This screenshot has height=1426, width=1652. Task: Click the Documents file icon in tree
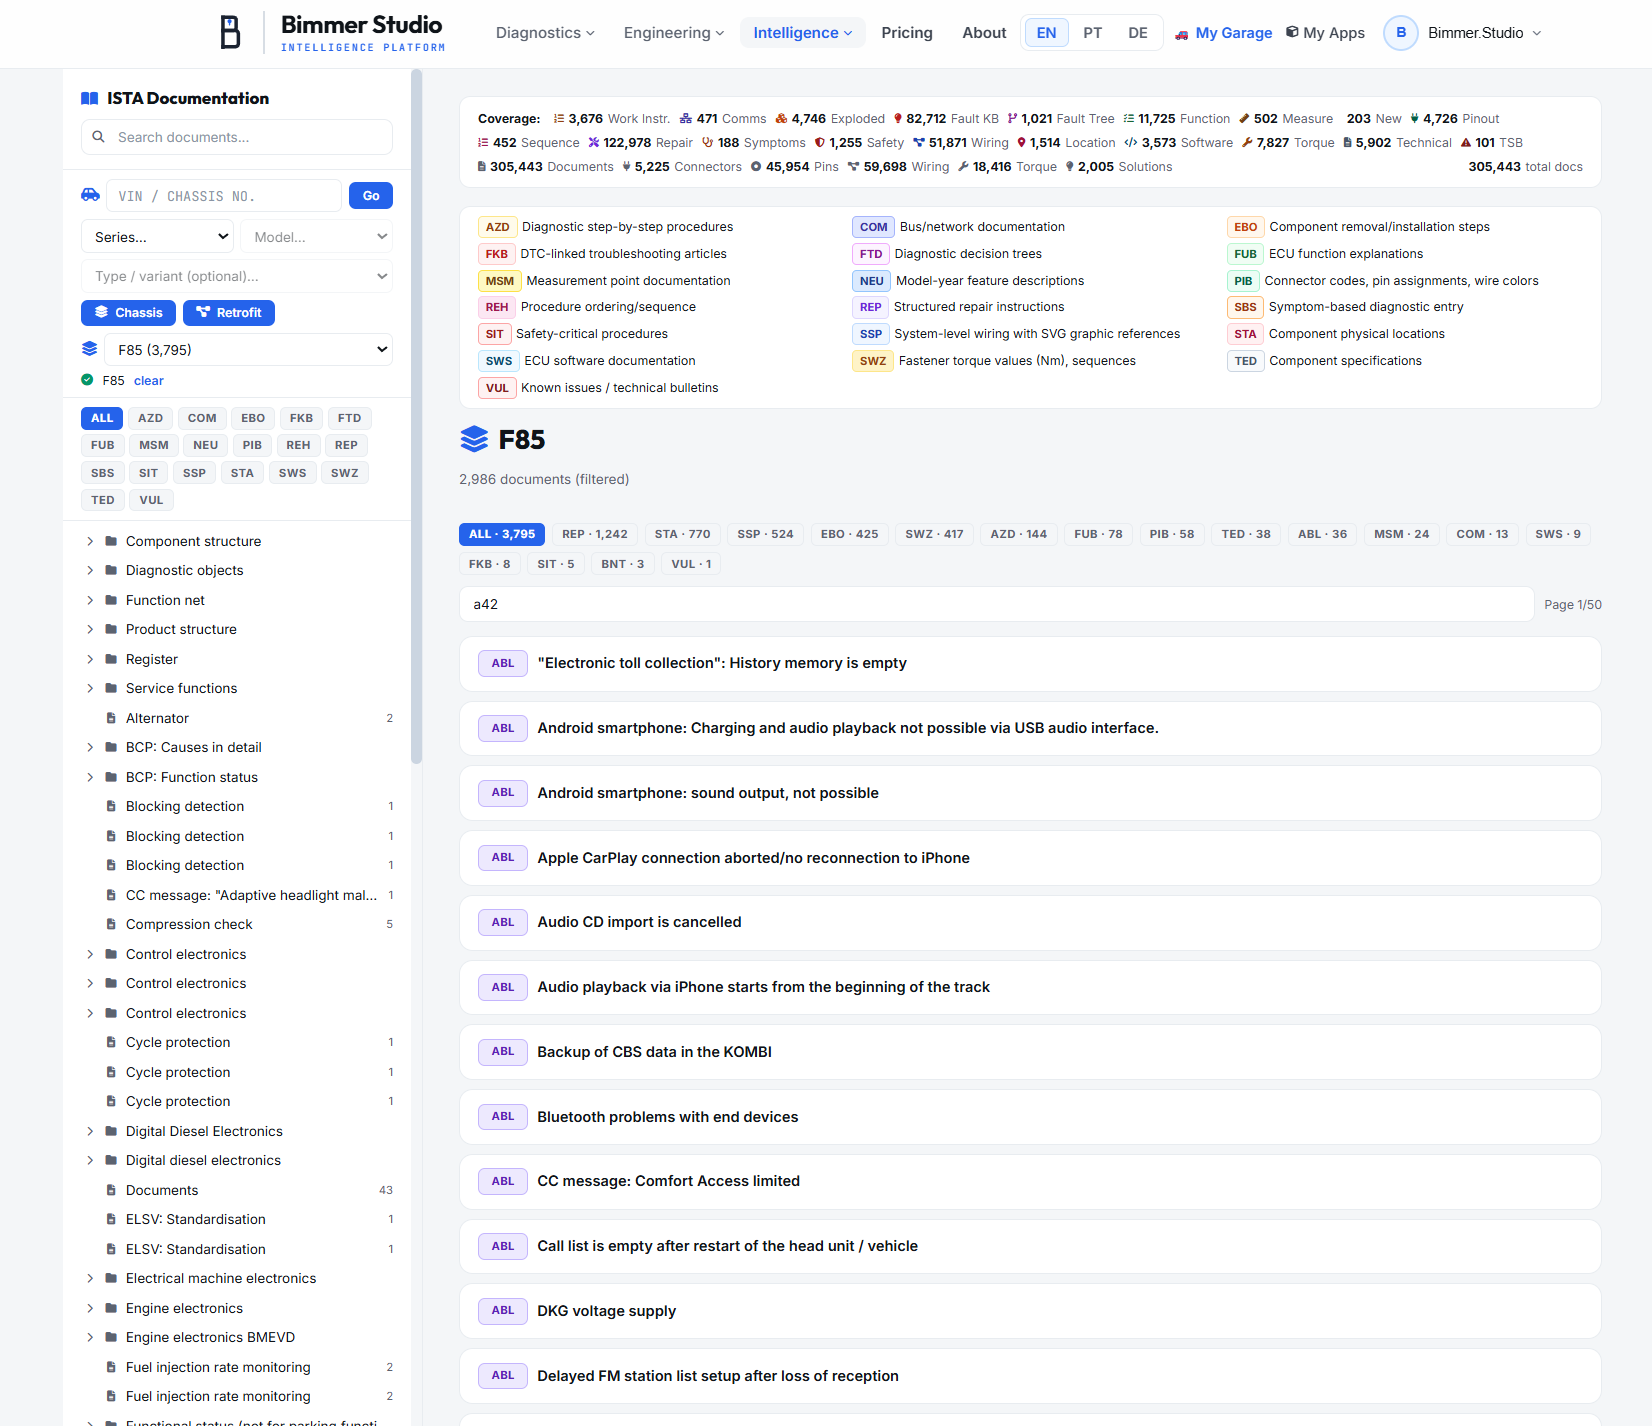tap(111, 1190)
